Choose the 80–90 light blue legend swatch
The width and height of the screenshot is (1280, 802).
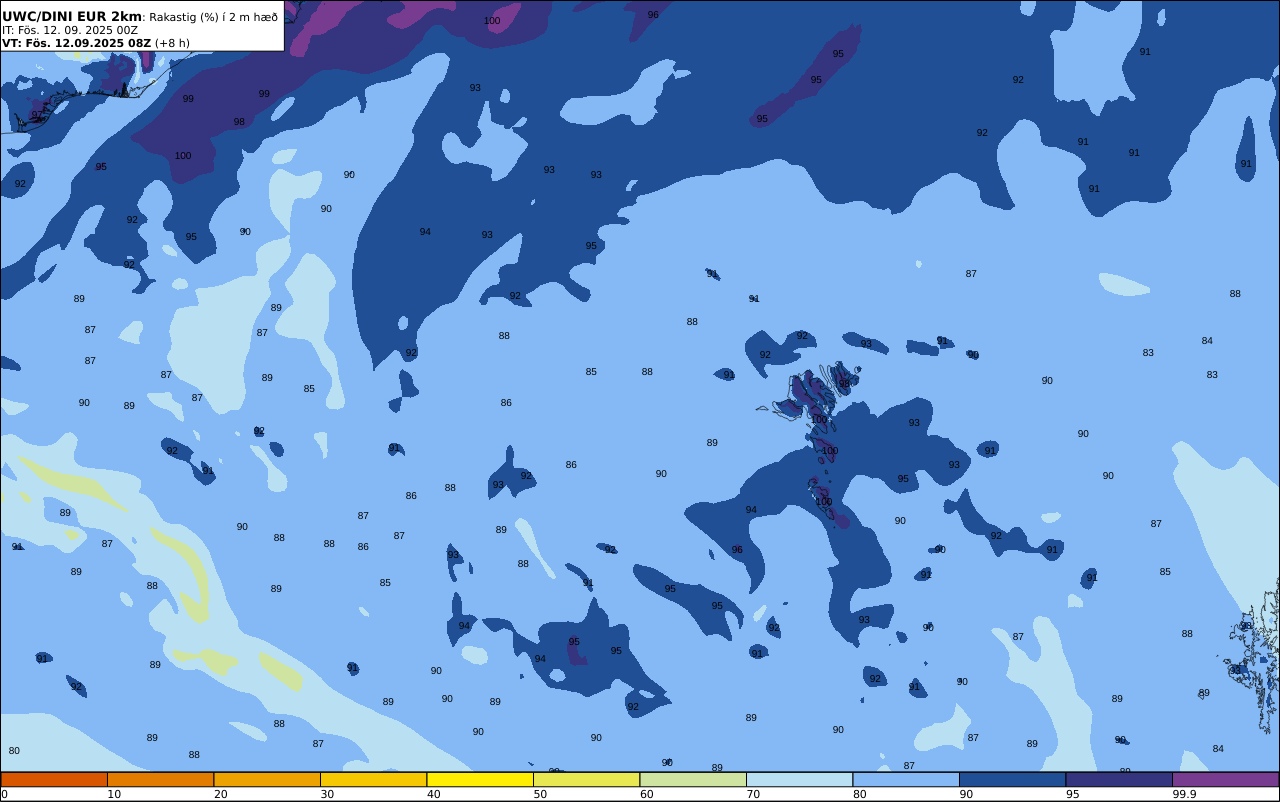point(906,779)
